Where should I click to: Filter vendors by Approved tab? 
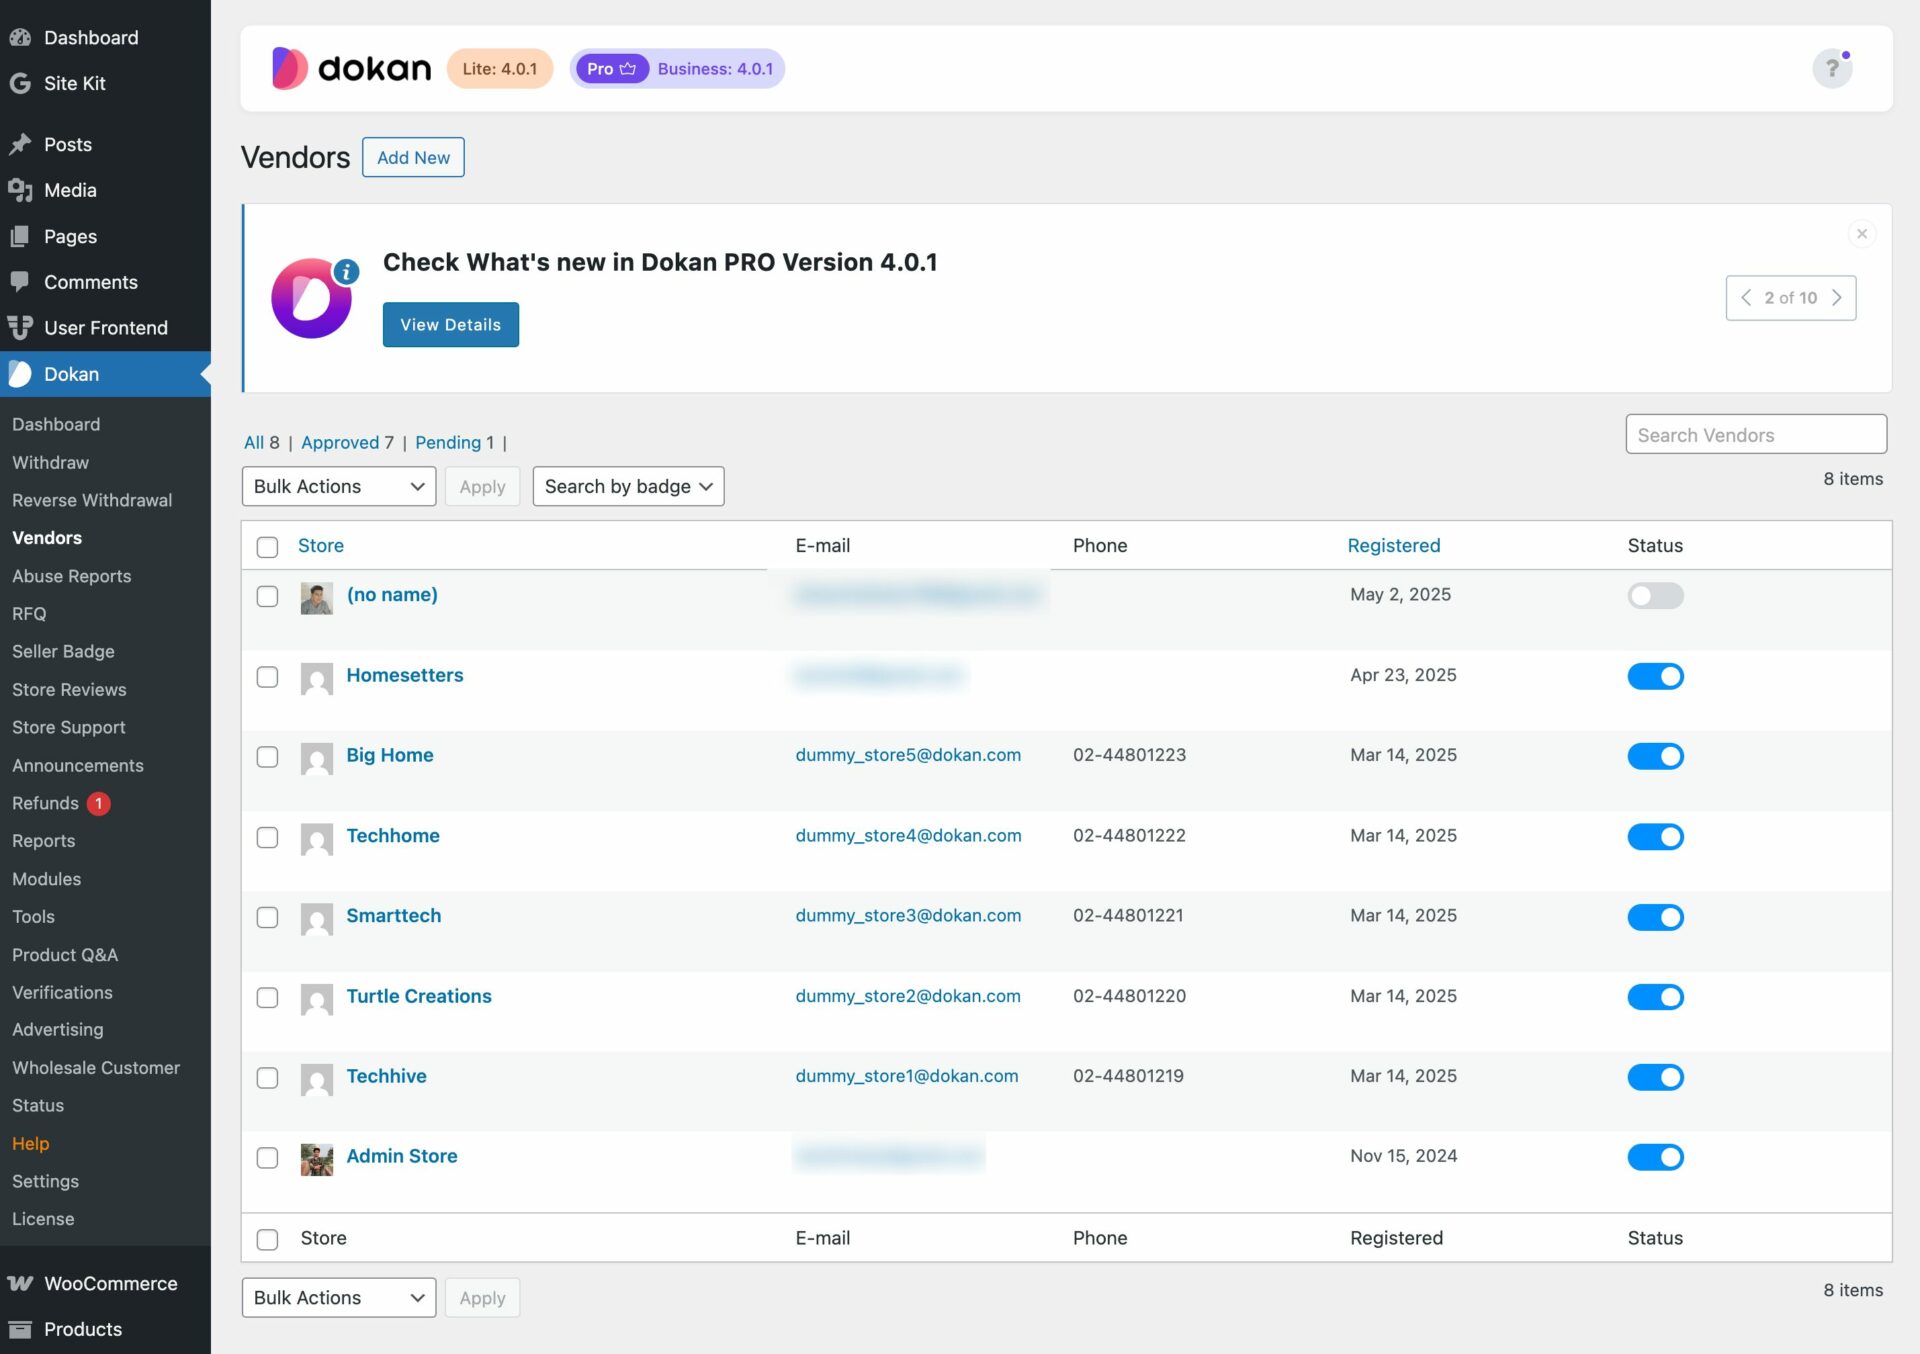pyautogui.click(x=340, y=442)
